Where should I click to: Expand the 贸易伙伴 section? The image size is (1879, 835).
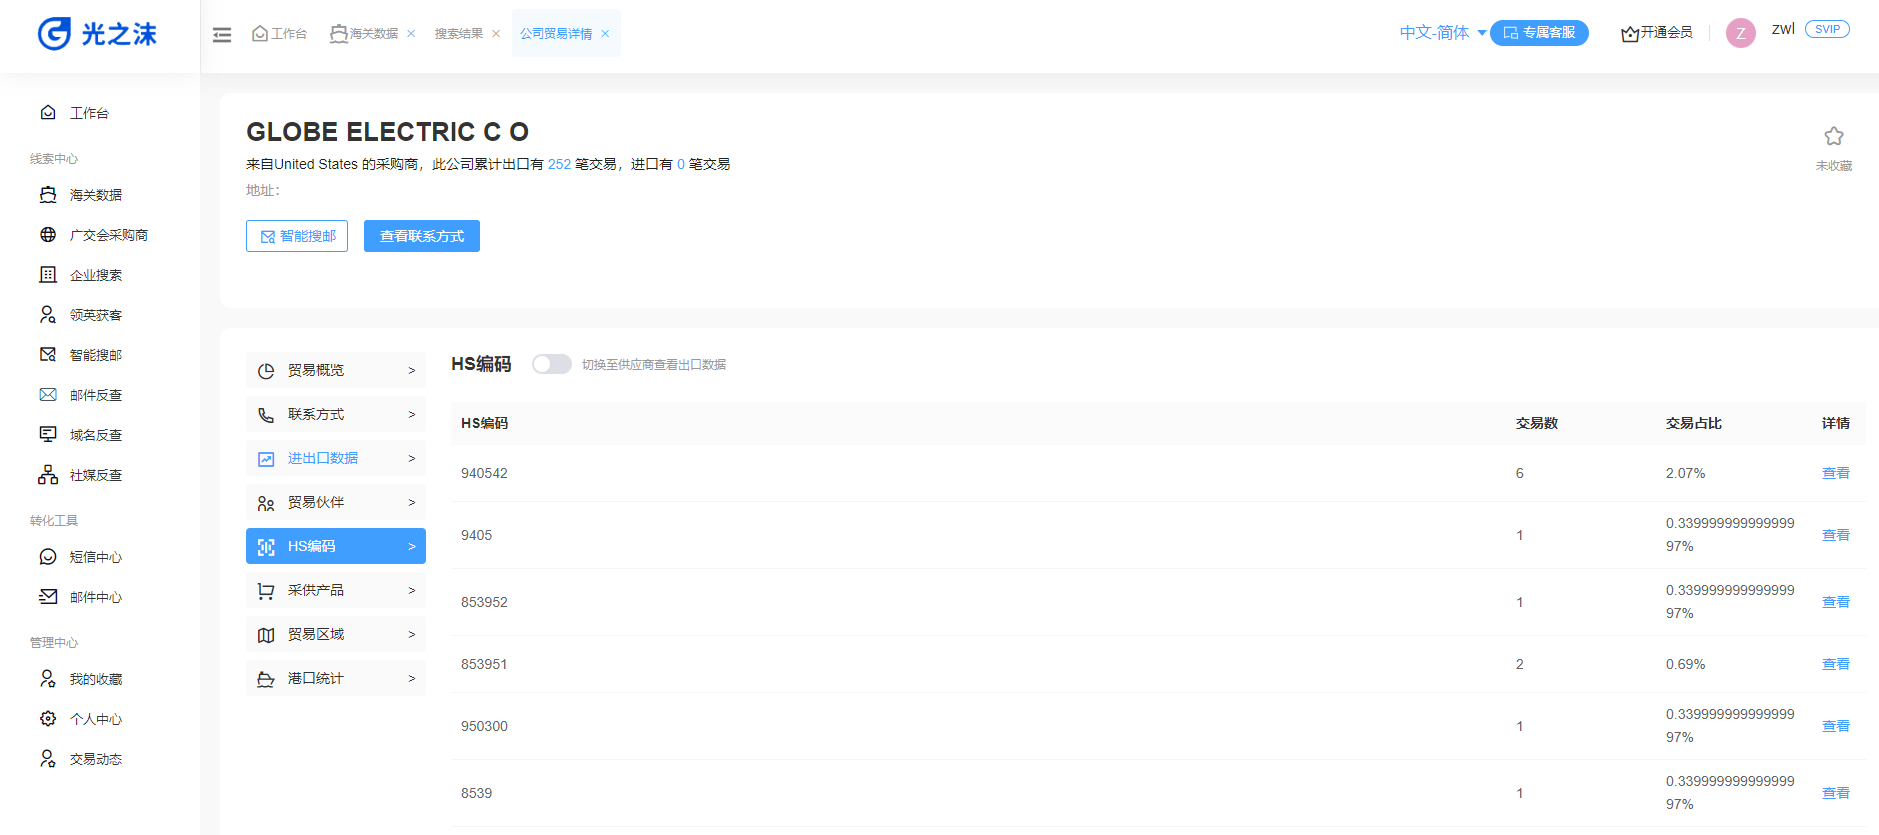335,502
